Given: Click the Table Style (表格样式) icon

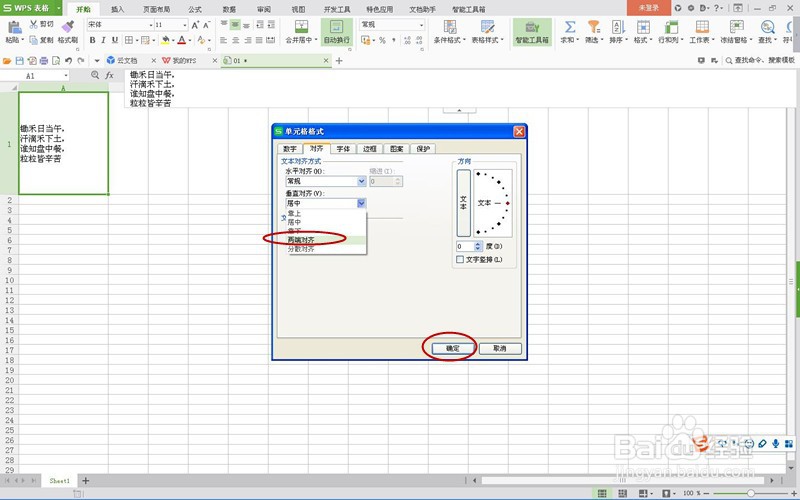Looking at the screenshot, I should [x=487, y=27].
